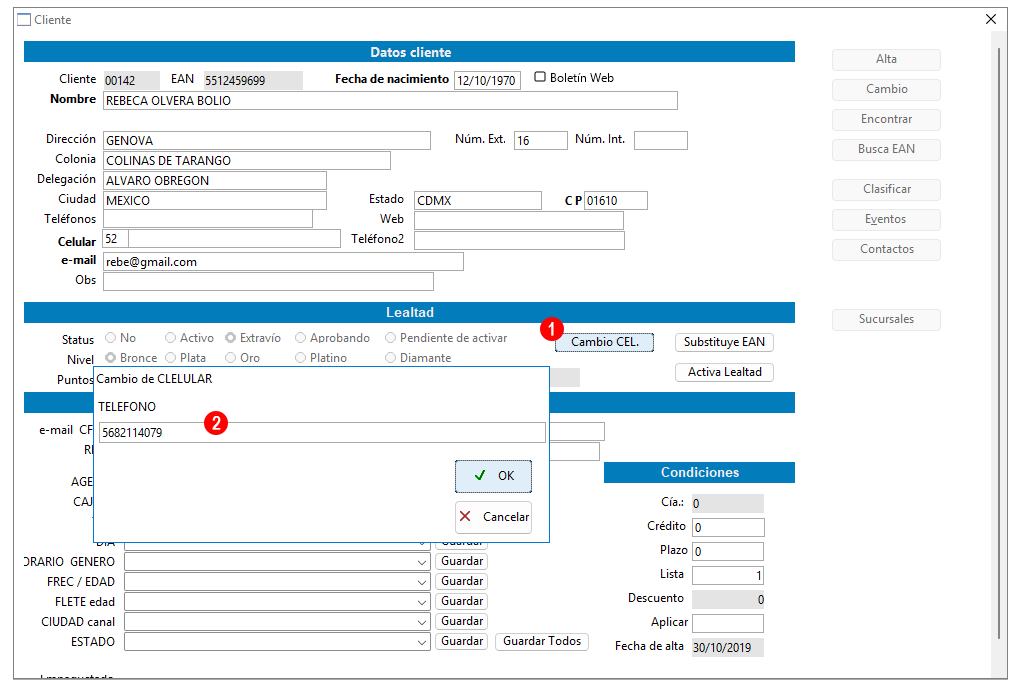Select the Activo status radio button
Viewport: 1023px width, 698px height.
(170, 338)
